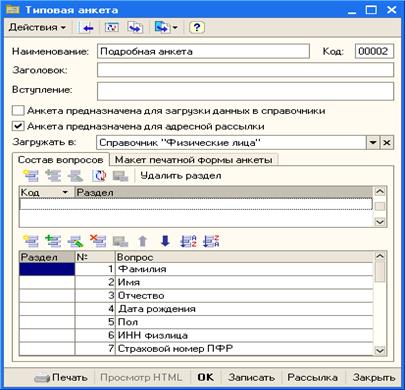Edit question with pencil icon
Image resolution: width=405 pixels, height=390 pixels.
[x=75, y=241]
